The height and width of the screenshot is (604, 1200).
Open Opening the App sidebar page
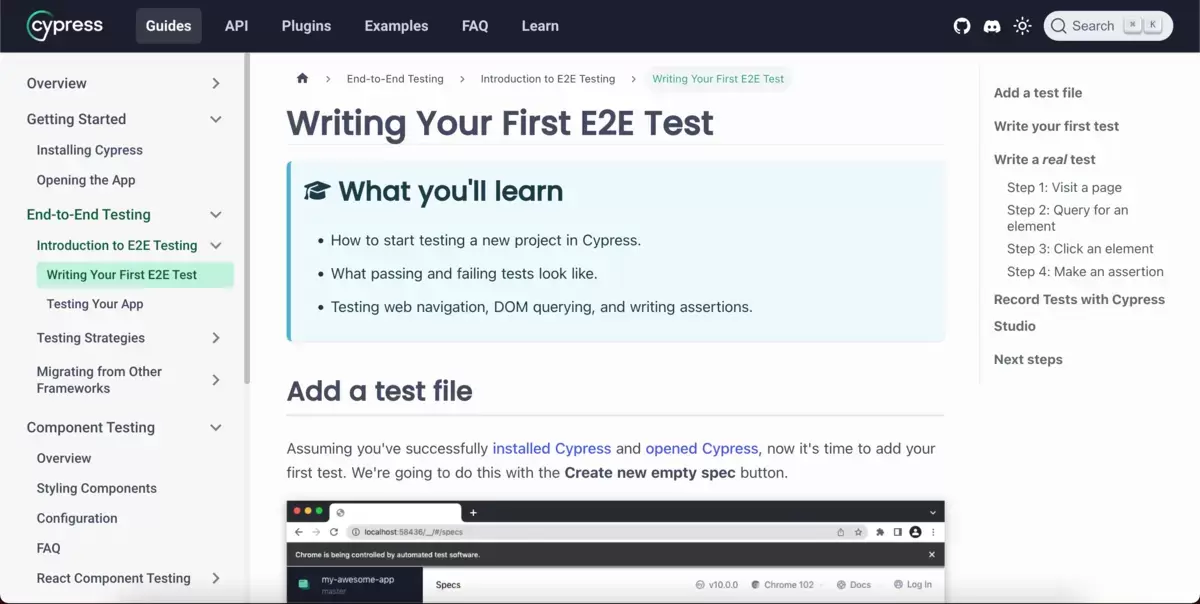tap(86, 180)
